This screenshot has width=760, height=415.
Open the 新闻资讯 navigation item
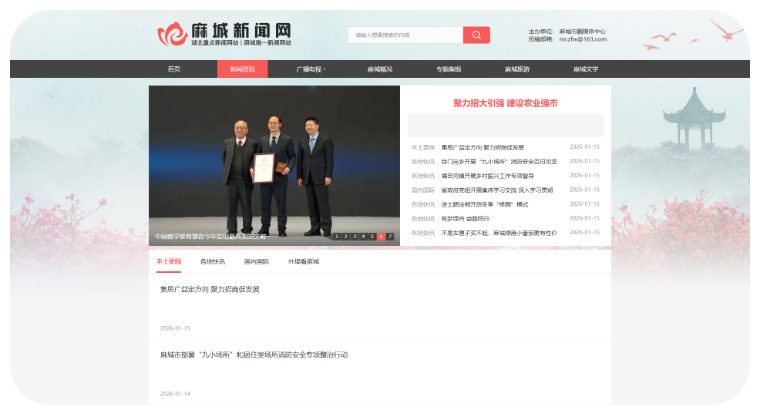click(242, 69)
